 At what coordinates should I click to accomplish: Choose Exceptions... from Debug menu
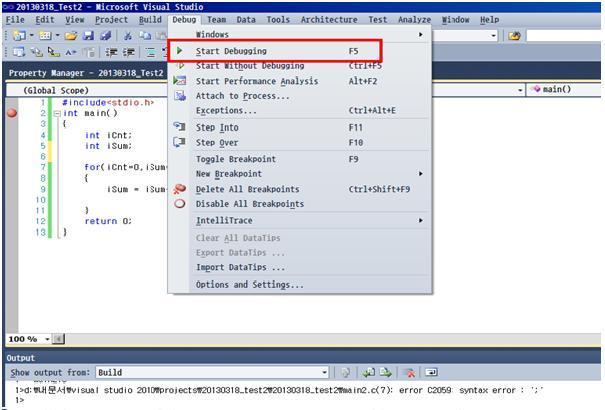click(300, 111)
